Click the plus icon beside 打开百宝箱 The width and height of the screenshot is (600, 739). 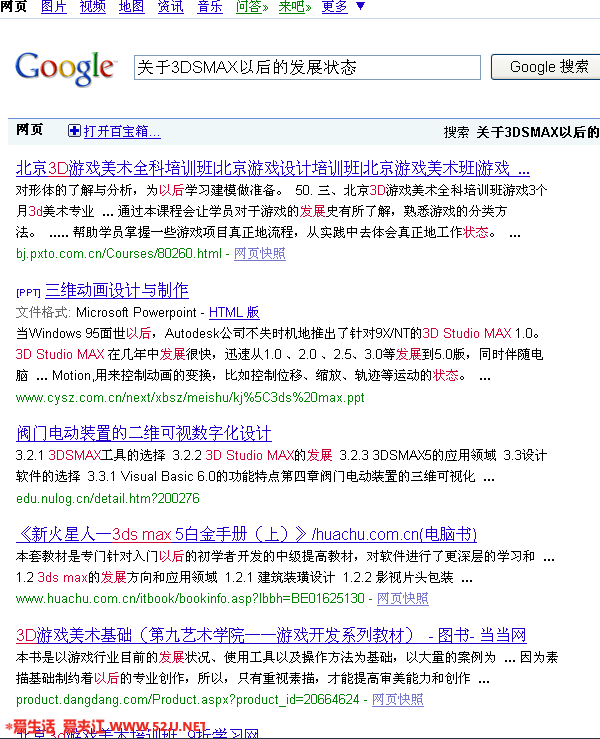click(74, 131)
